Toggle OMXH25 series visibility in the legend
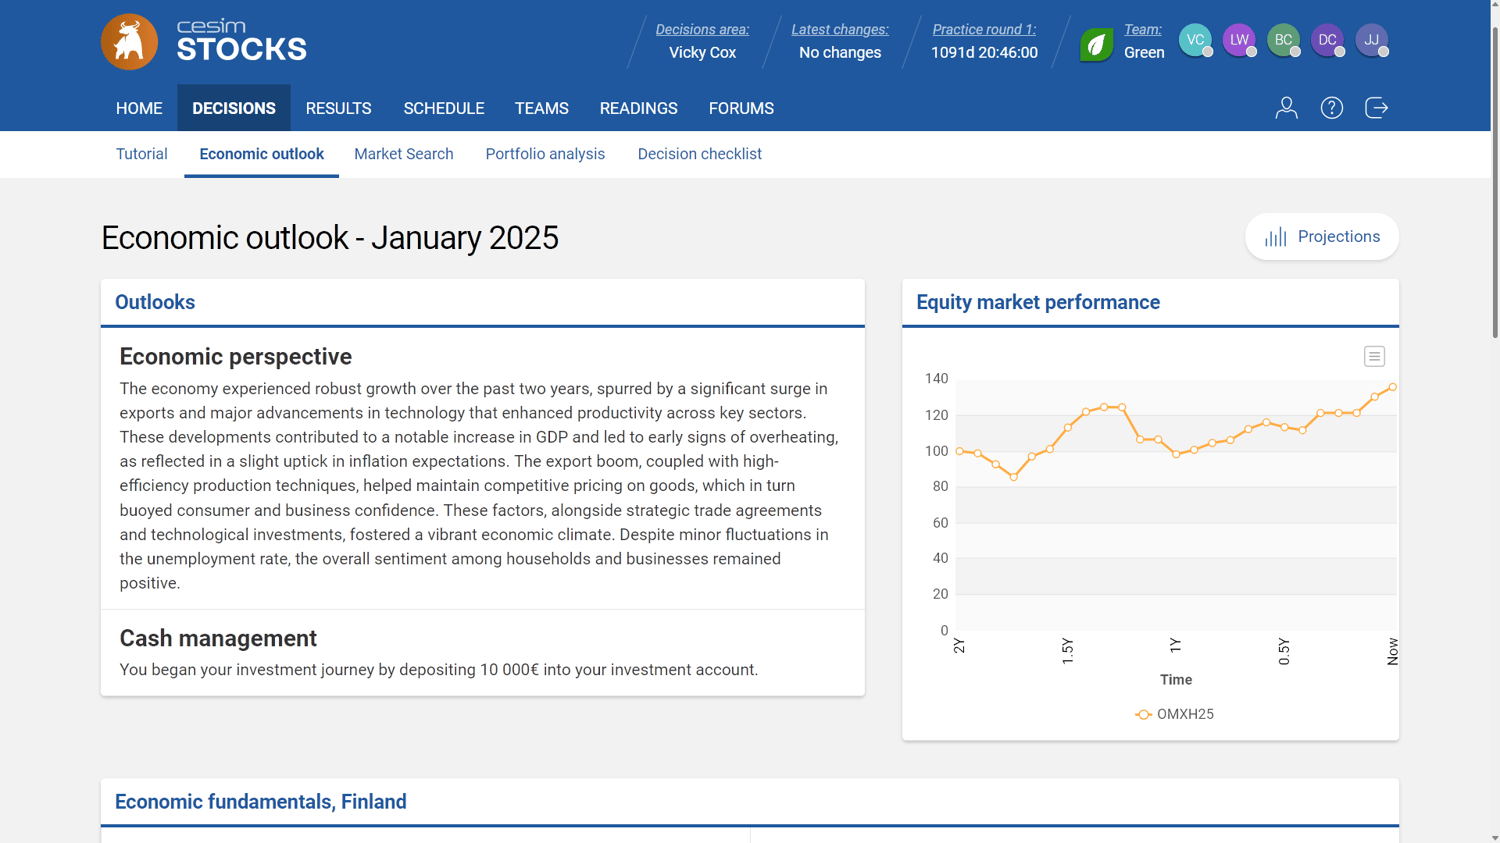 point(1176,714)
